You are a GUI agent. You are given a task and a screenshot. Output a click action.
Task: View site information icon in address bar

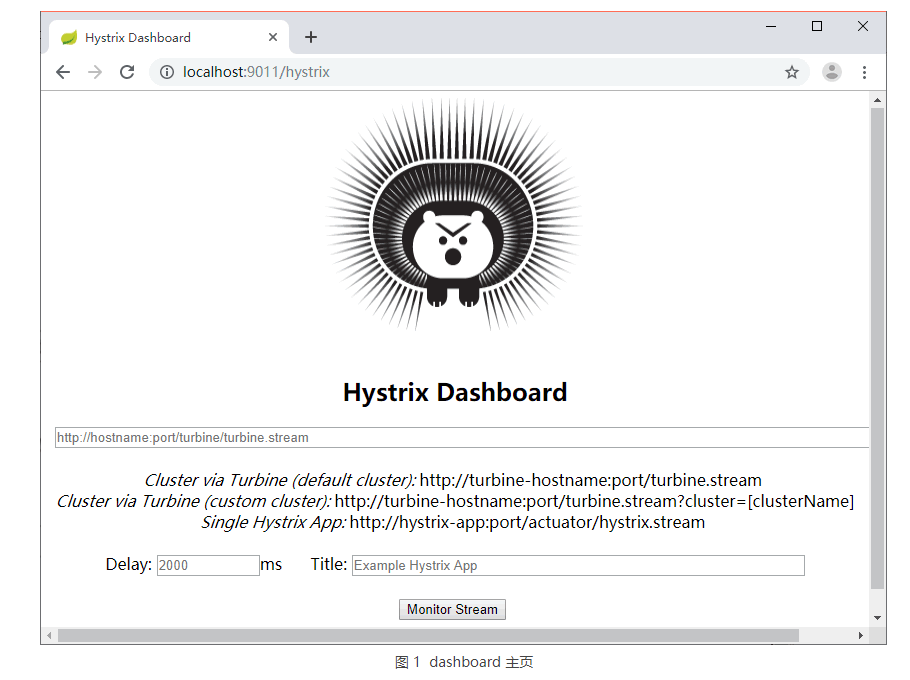(167, 72)
